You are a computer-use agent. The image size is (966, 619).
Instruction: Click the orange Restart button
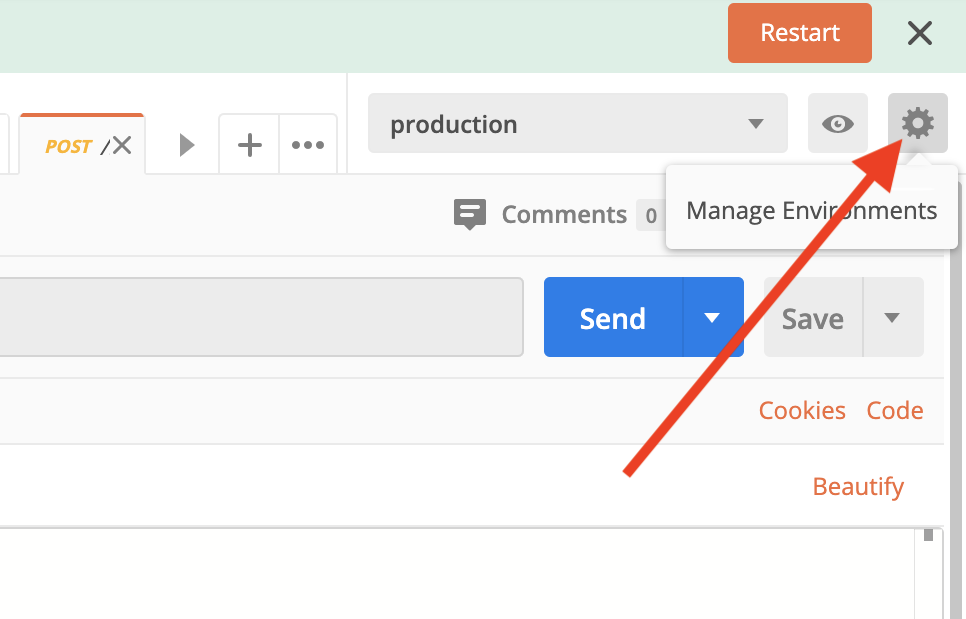coord(800,33)
